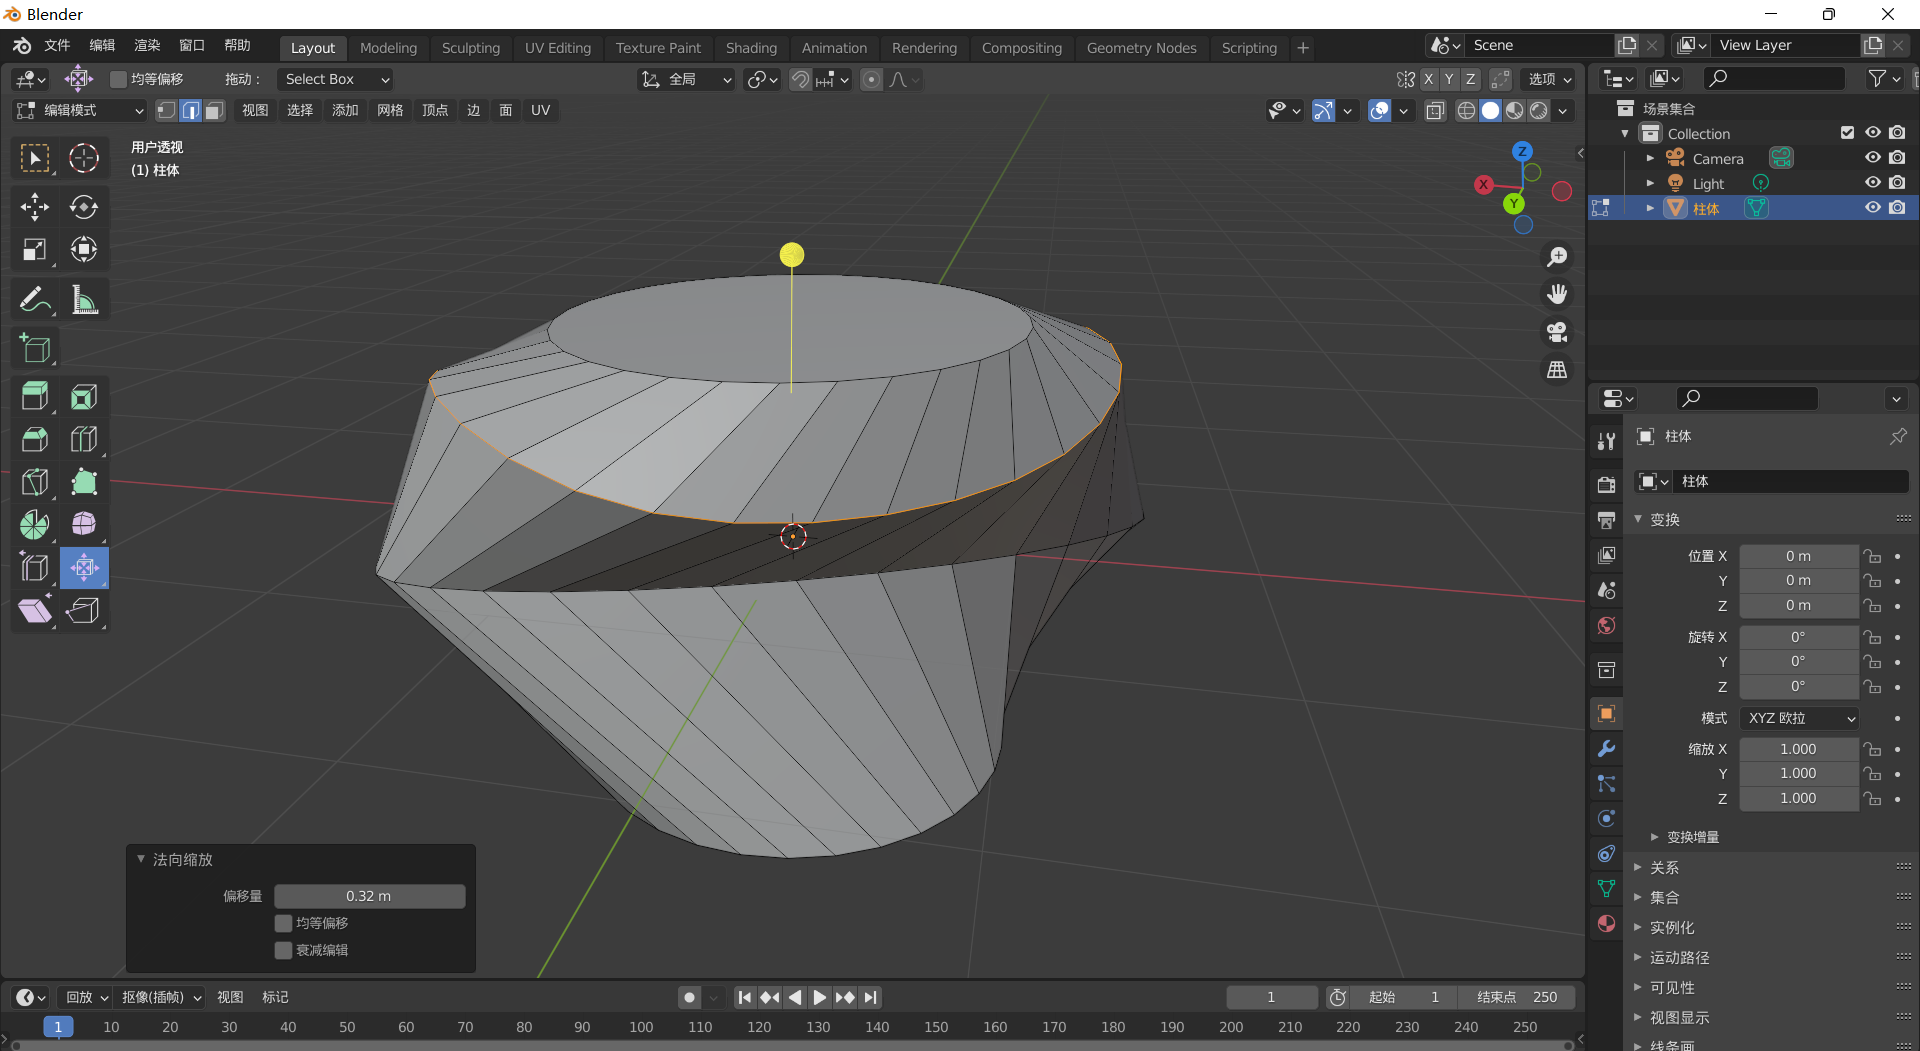Screen dimensions: 1920x1051
Task: Open the 渲染 menu
Action: 147,45
